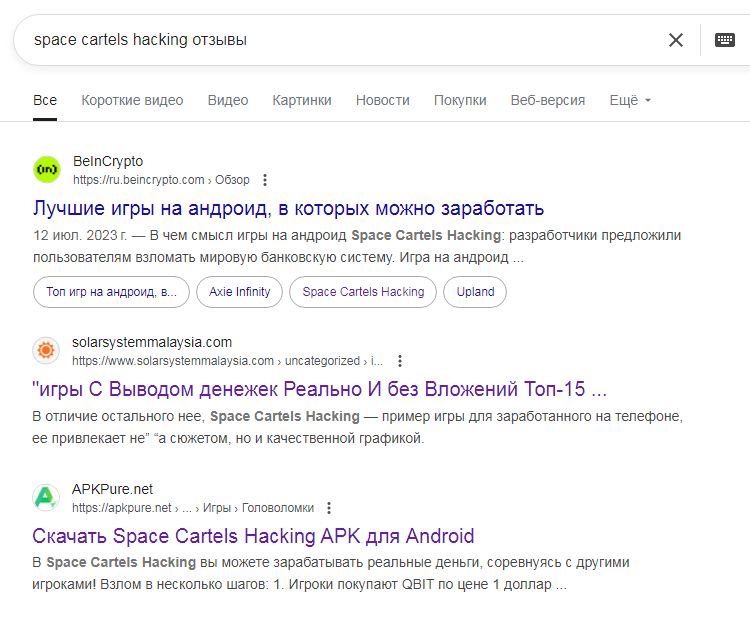The image size is (750, 635).
Task: Switch to the Видео tab
Action: [x=228, y=100]
